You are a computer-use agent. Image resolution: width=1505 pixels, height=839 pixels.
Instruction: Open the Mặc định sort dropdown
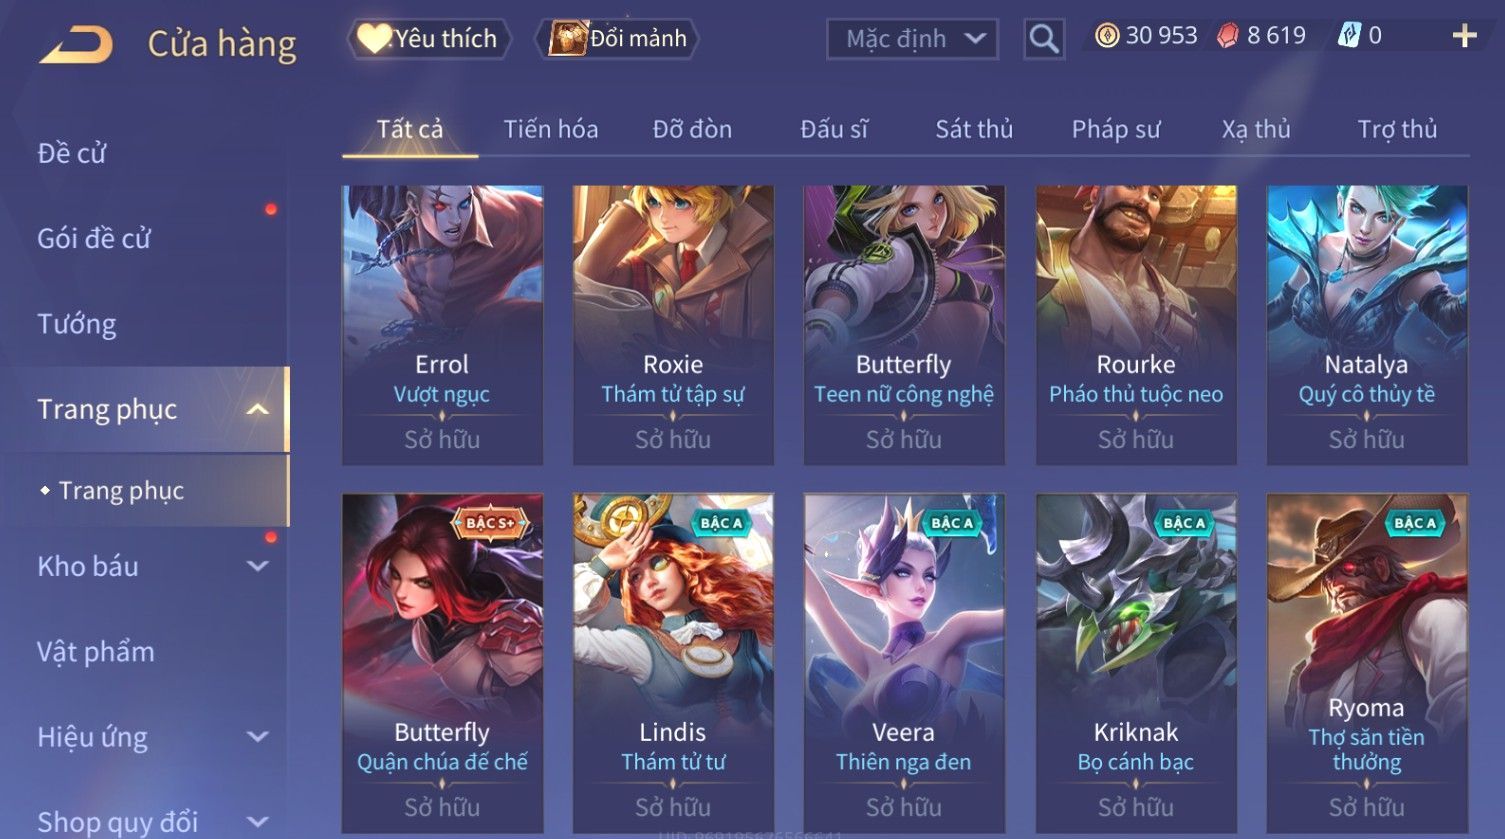[x=912, y=39]
